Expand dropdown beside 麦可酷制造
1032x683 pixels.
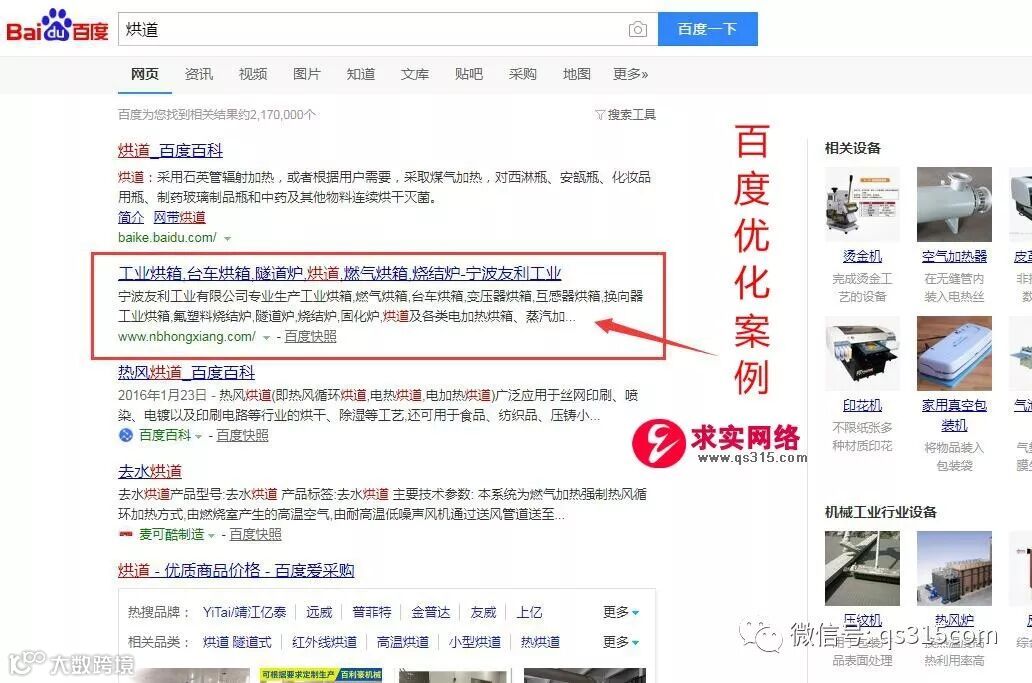[x=211, y=536]
